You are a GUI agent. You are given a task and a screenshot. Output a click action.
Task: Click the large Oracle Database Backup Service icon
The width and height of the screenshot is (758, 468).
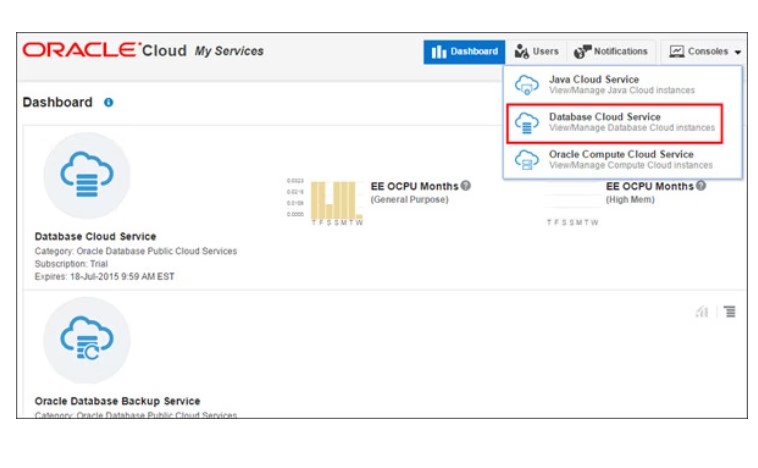[x=87, y=340]
